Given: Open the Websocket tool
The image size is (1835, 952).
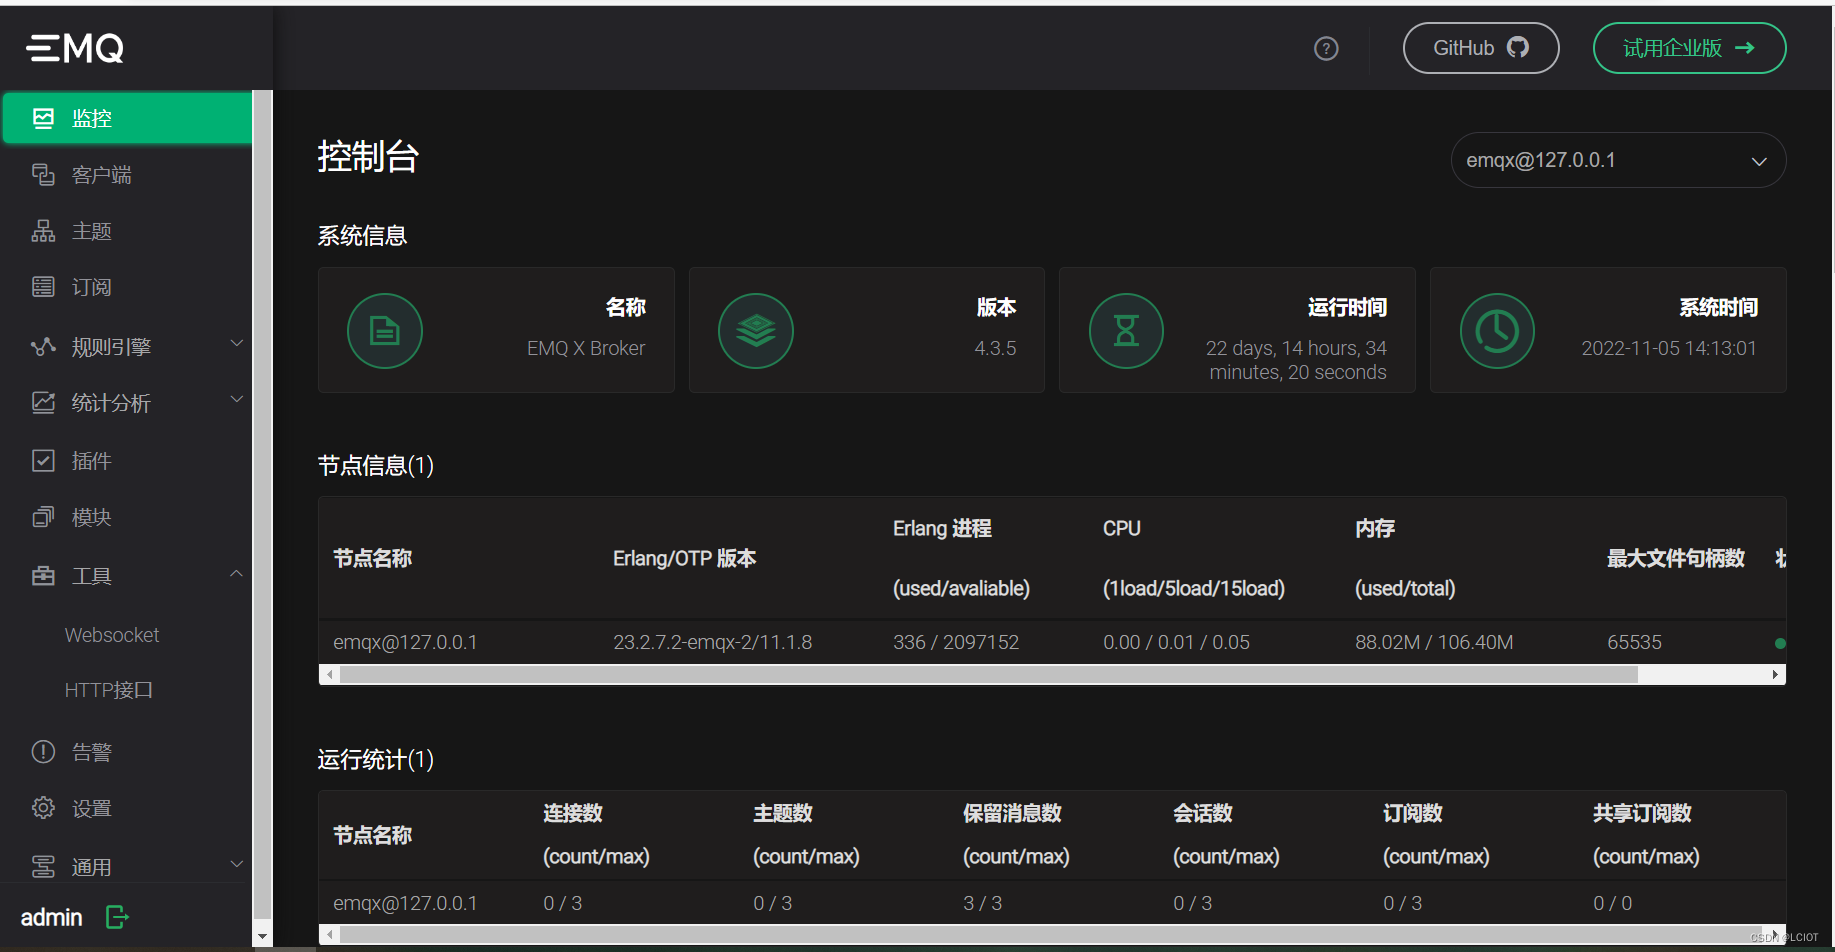Looking at the screenshot, I should point(112,635).
